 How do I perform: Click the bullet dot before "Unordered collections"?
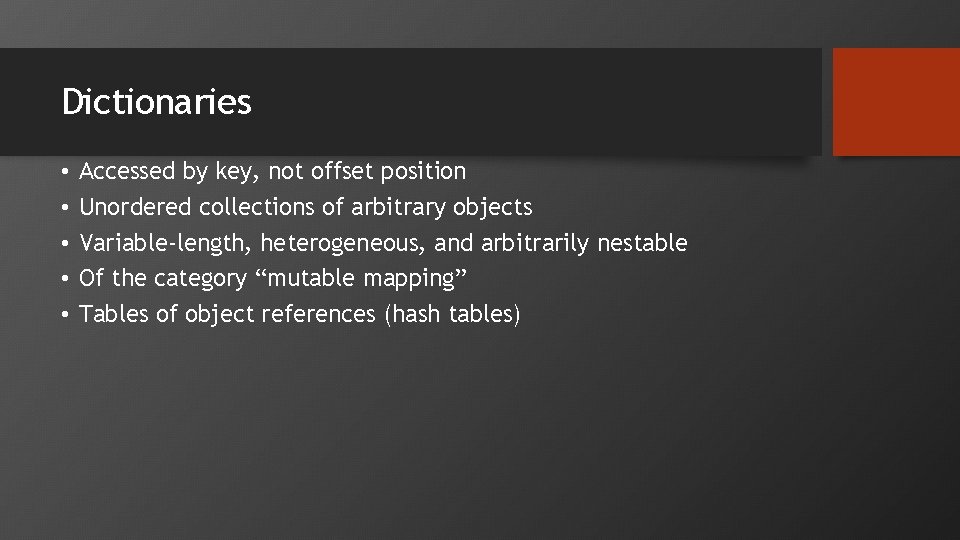tap(63, 208)
